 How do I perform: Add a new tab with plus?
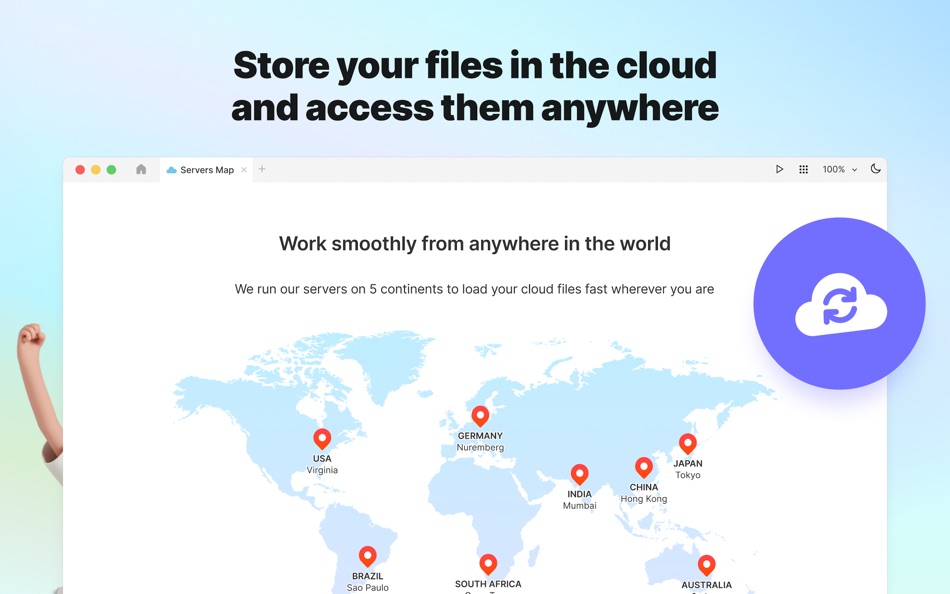(262, 169)
